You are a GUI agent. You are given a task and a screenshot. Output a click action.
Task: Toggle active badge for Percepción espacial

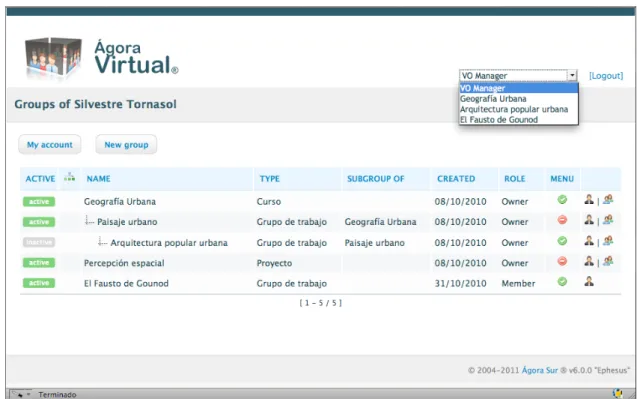pyautogui.click(x=39, y=263)
